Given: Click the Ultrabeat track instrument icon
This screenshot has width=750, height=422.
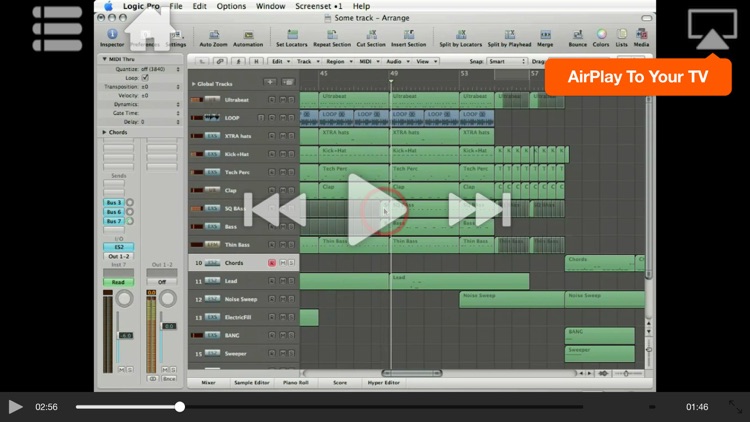Looking at the screenshot, I should (212, 100).
